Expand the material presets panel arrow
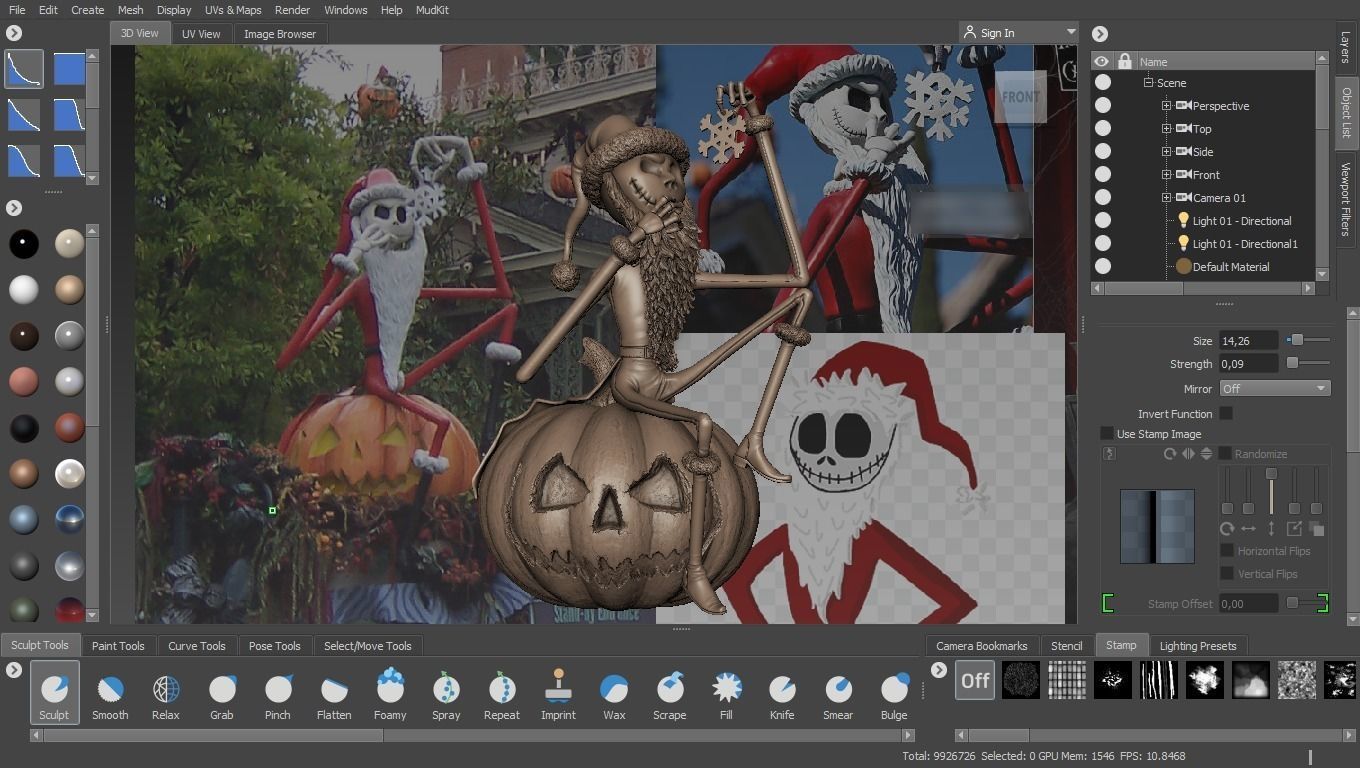The height and width of the screenshot is (768, 1360). (14, 208)
